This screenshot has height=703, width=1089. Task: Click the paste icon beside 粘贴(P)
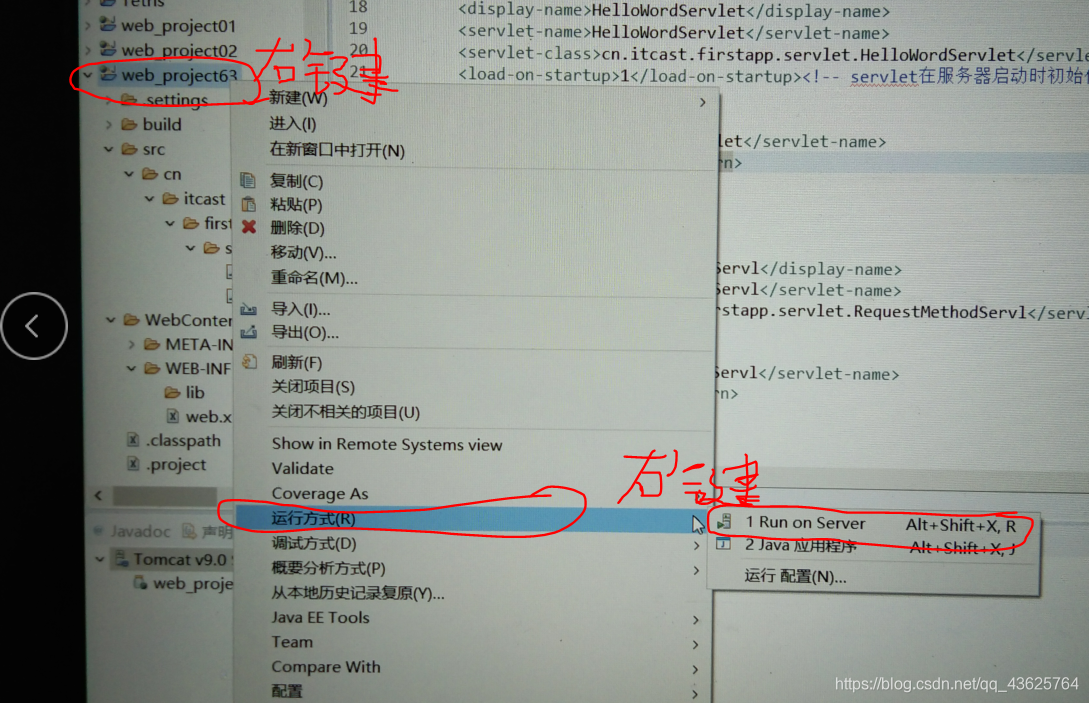pos(248,204)
